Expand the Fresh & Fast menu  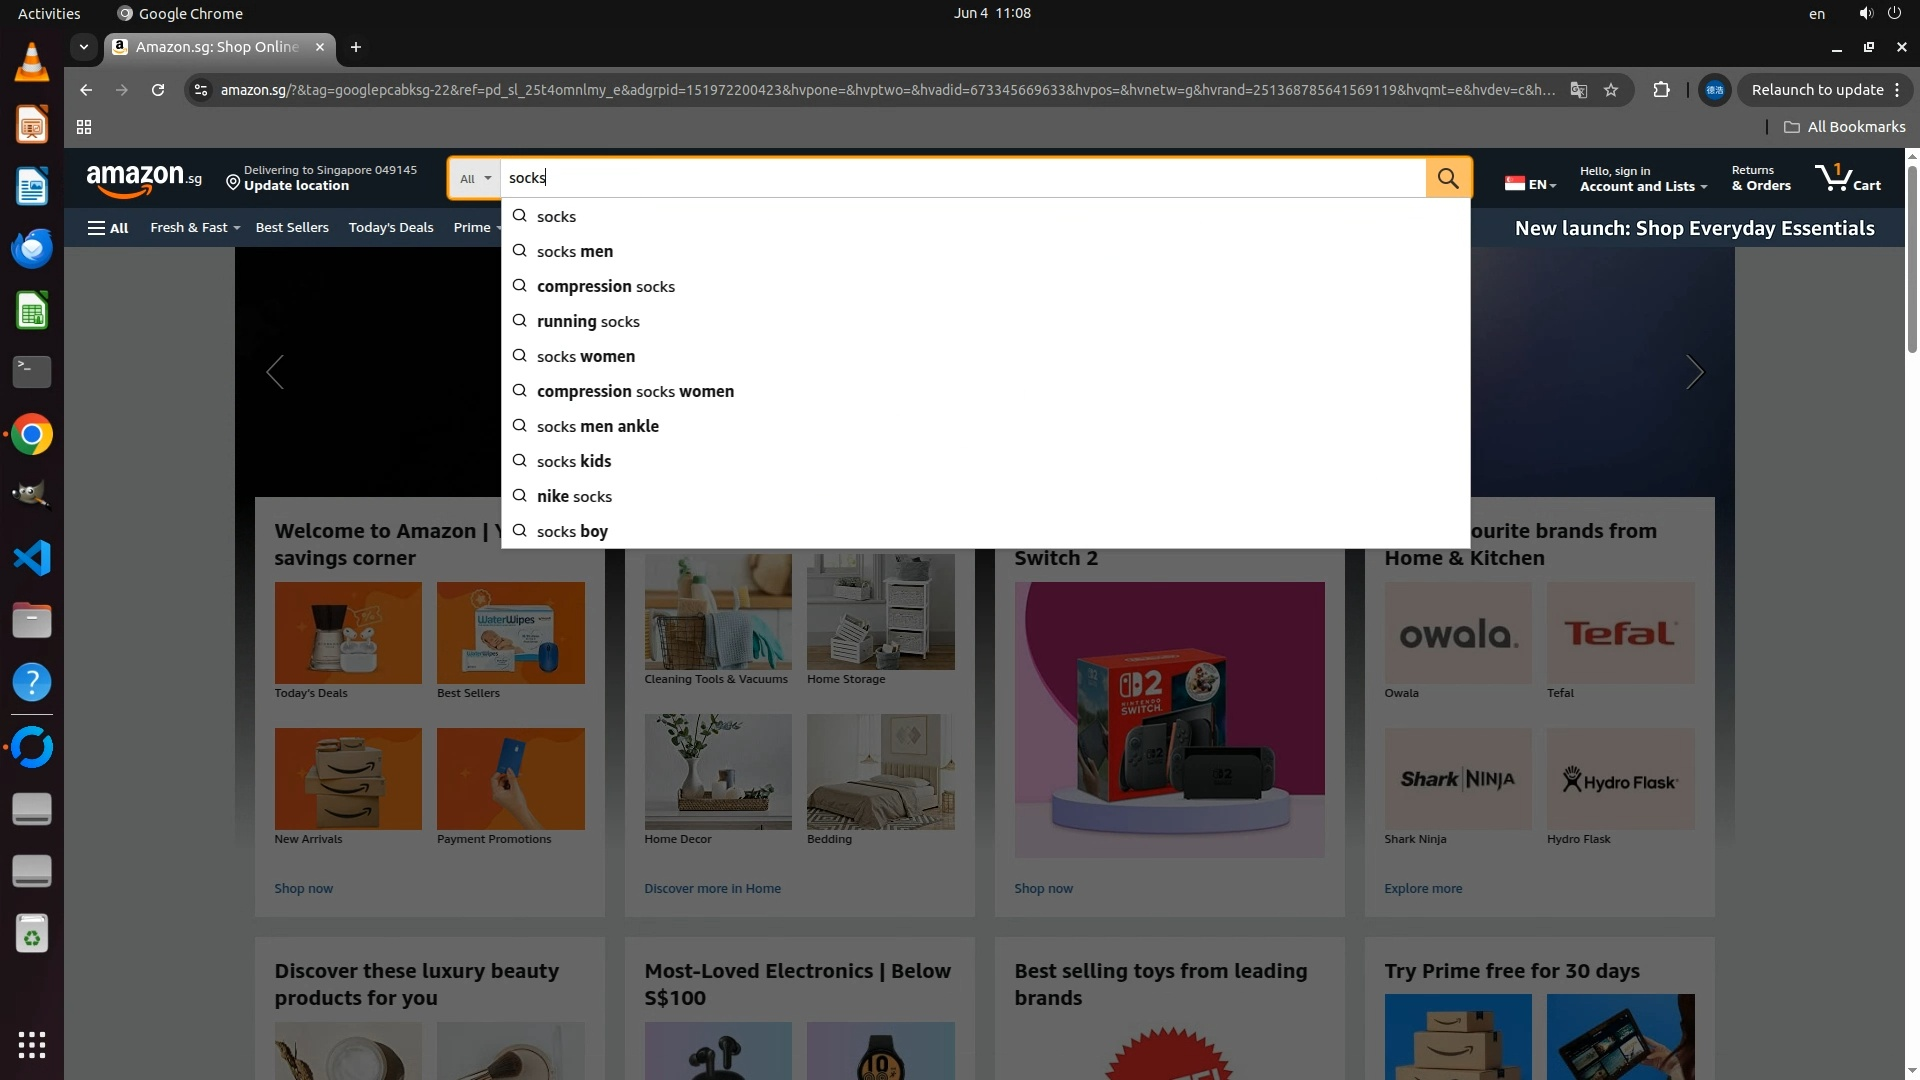pyautogui.click(x=195, y=228)
